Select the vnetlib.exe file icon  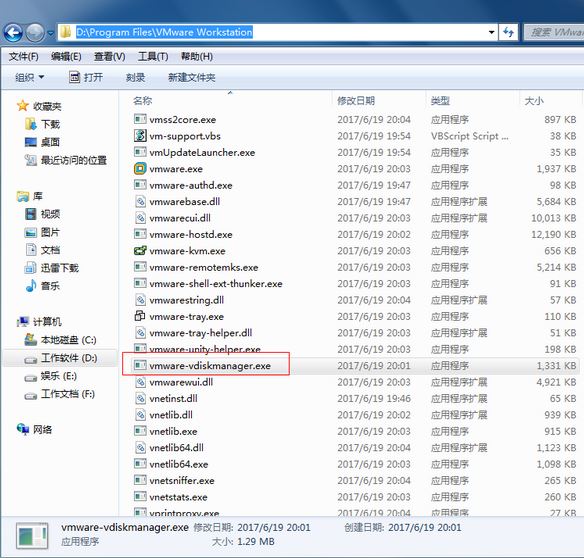tap(140, 431)
